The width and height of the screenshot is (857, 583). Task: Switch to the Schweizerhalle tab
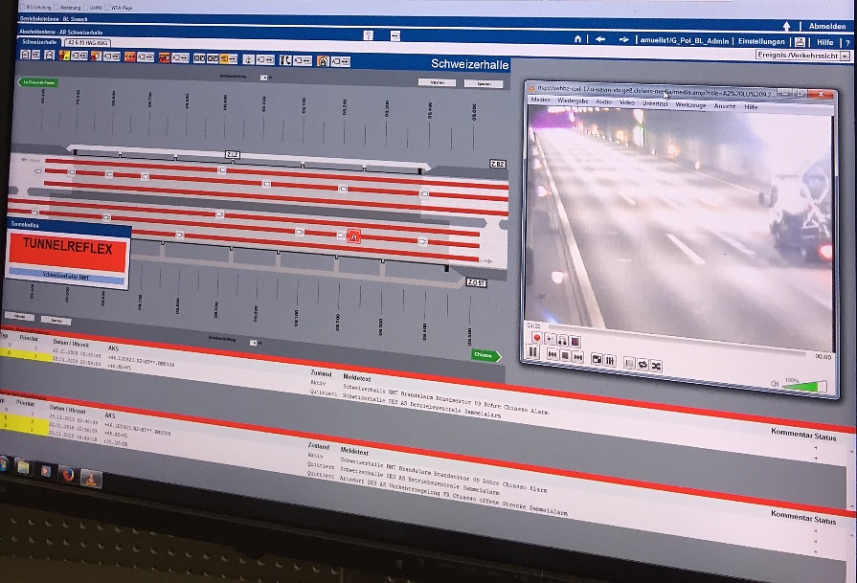[39, 42]
